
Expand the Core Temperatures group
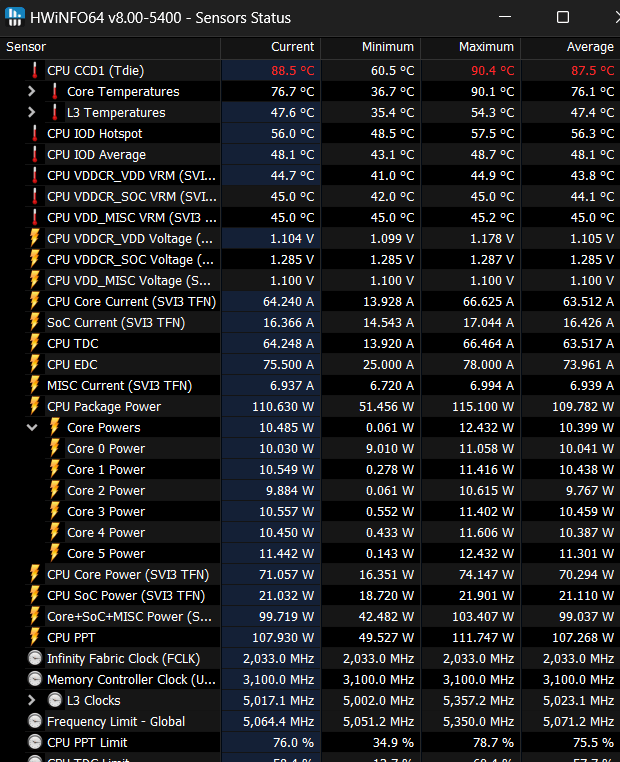click(32, 91)
